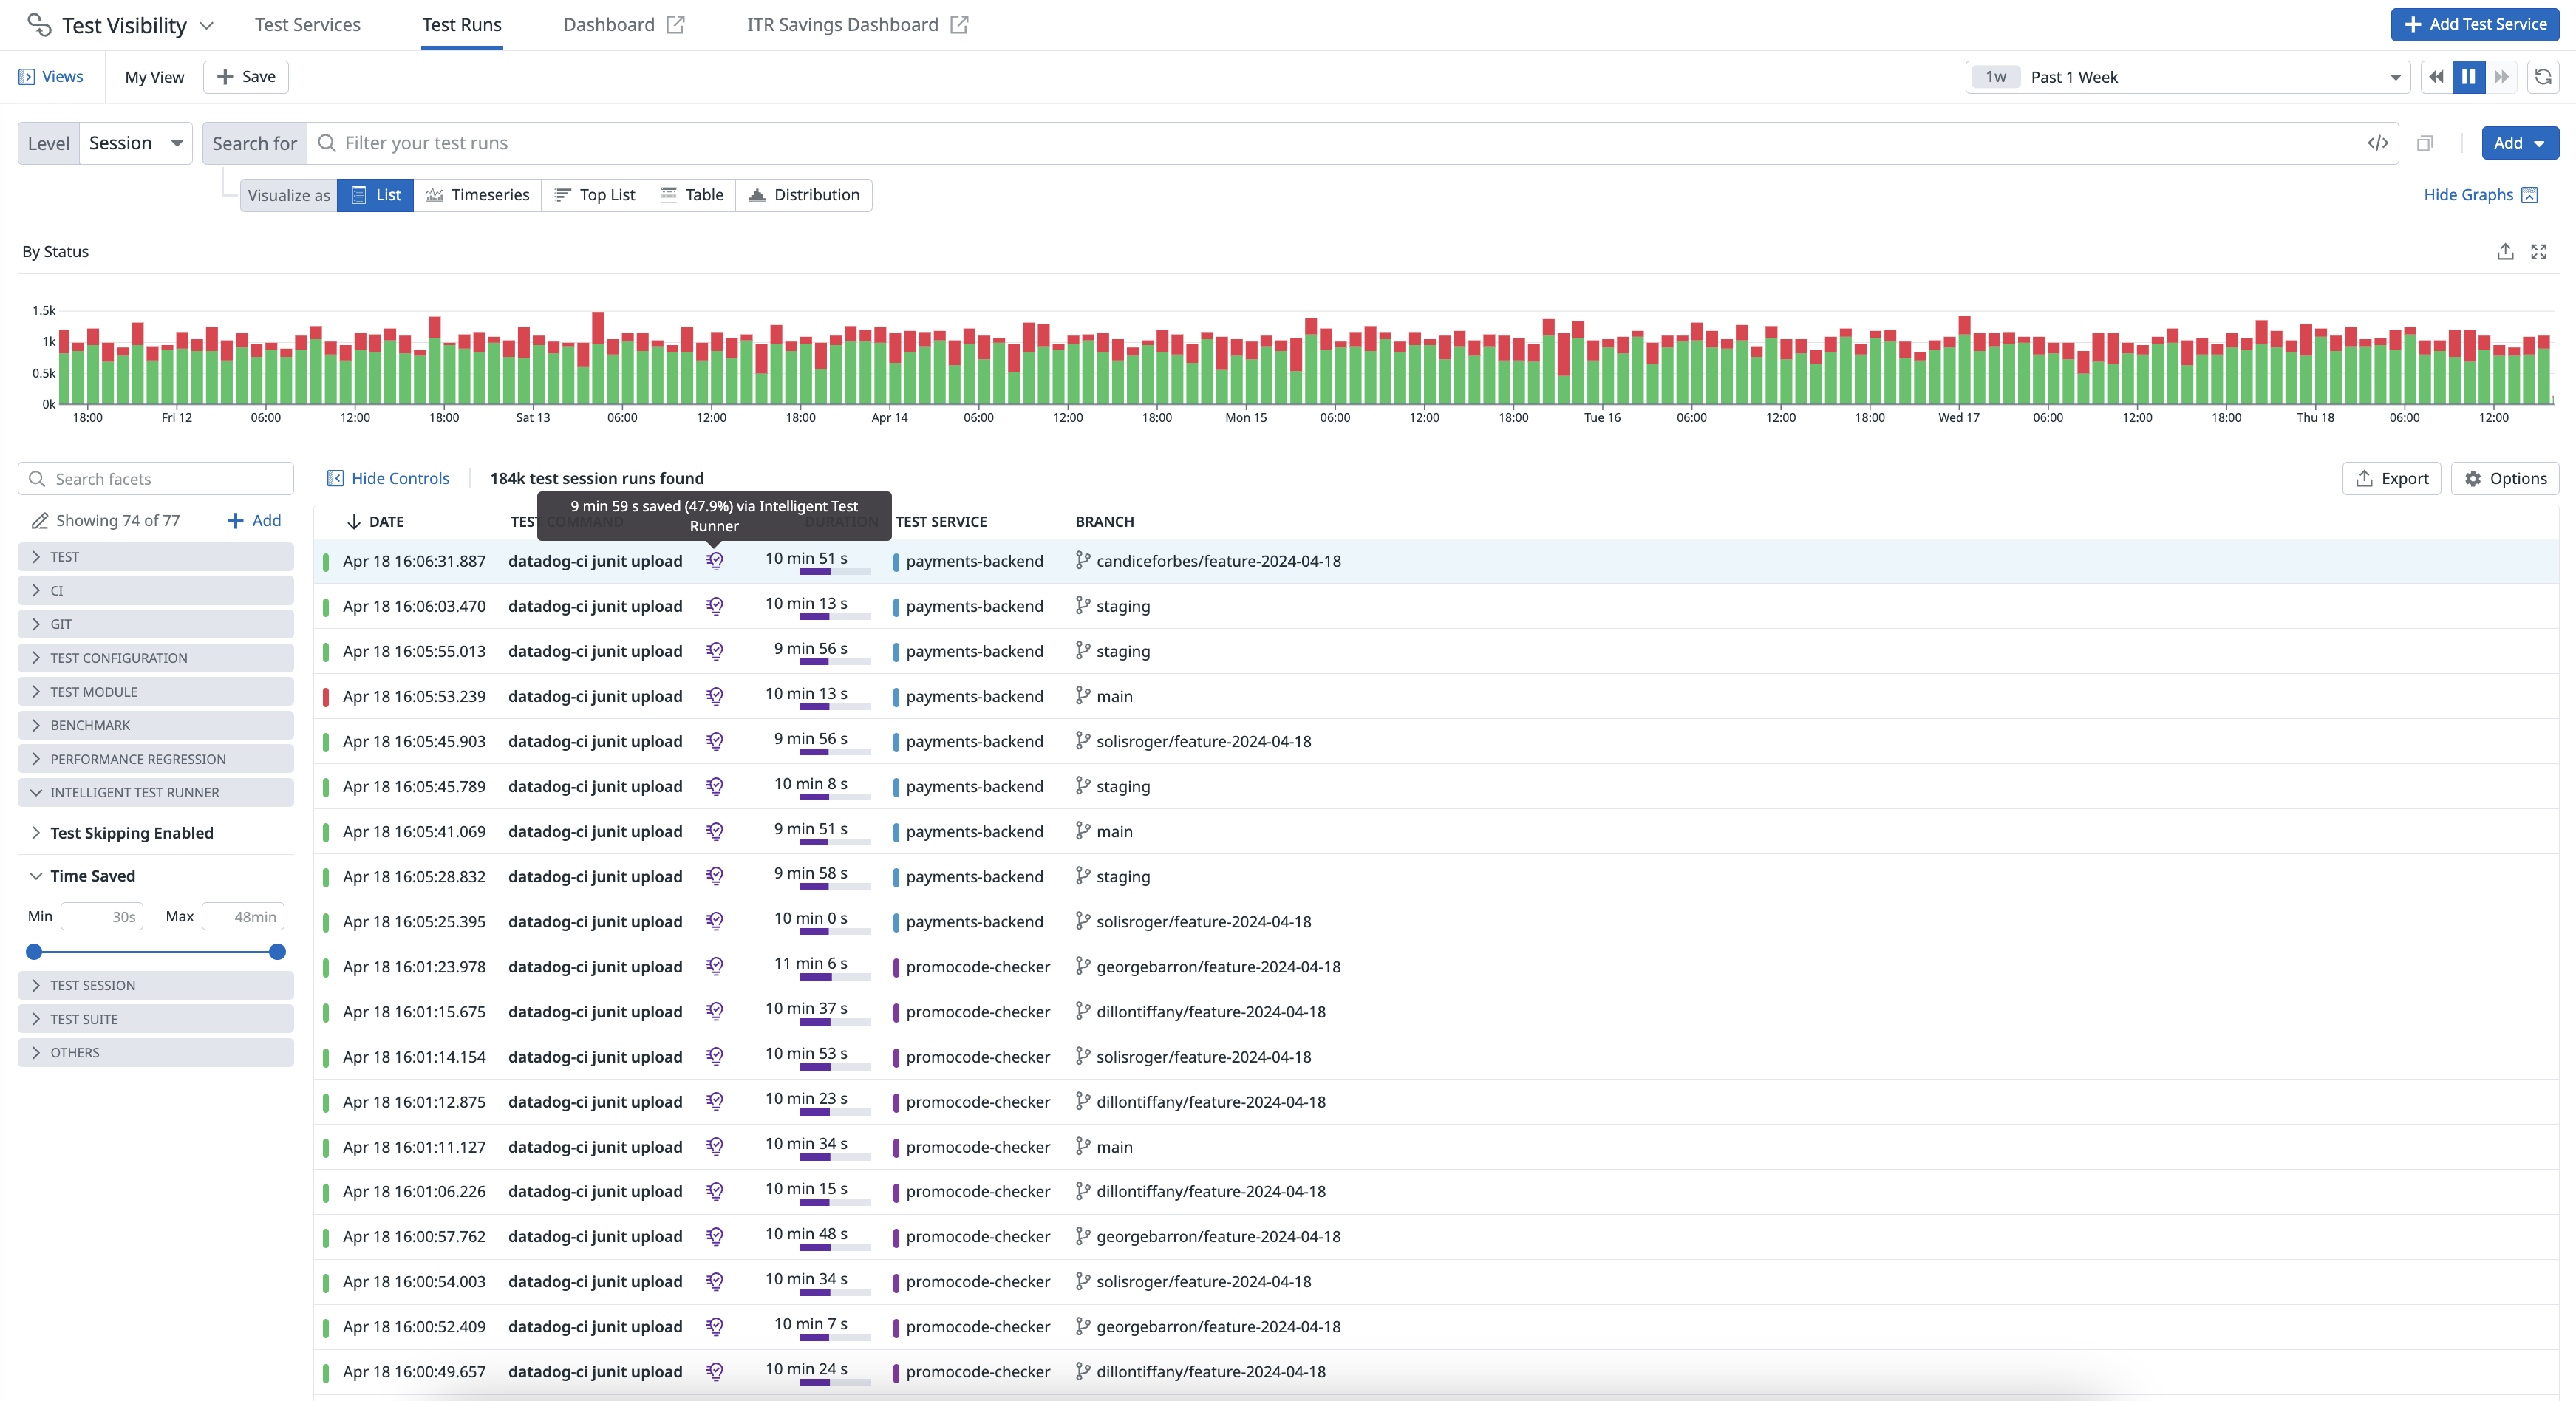Click the Intelligent Test Runner icon for 16:06:31.887 row
The image size is (2576, 1401).
tap(714, 561)
